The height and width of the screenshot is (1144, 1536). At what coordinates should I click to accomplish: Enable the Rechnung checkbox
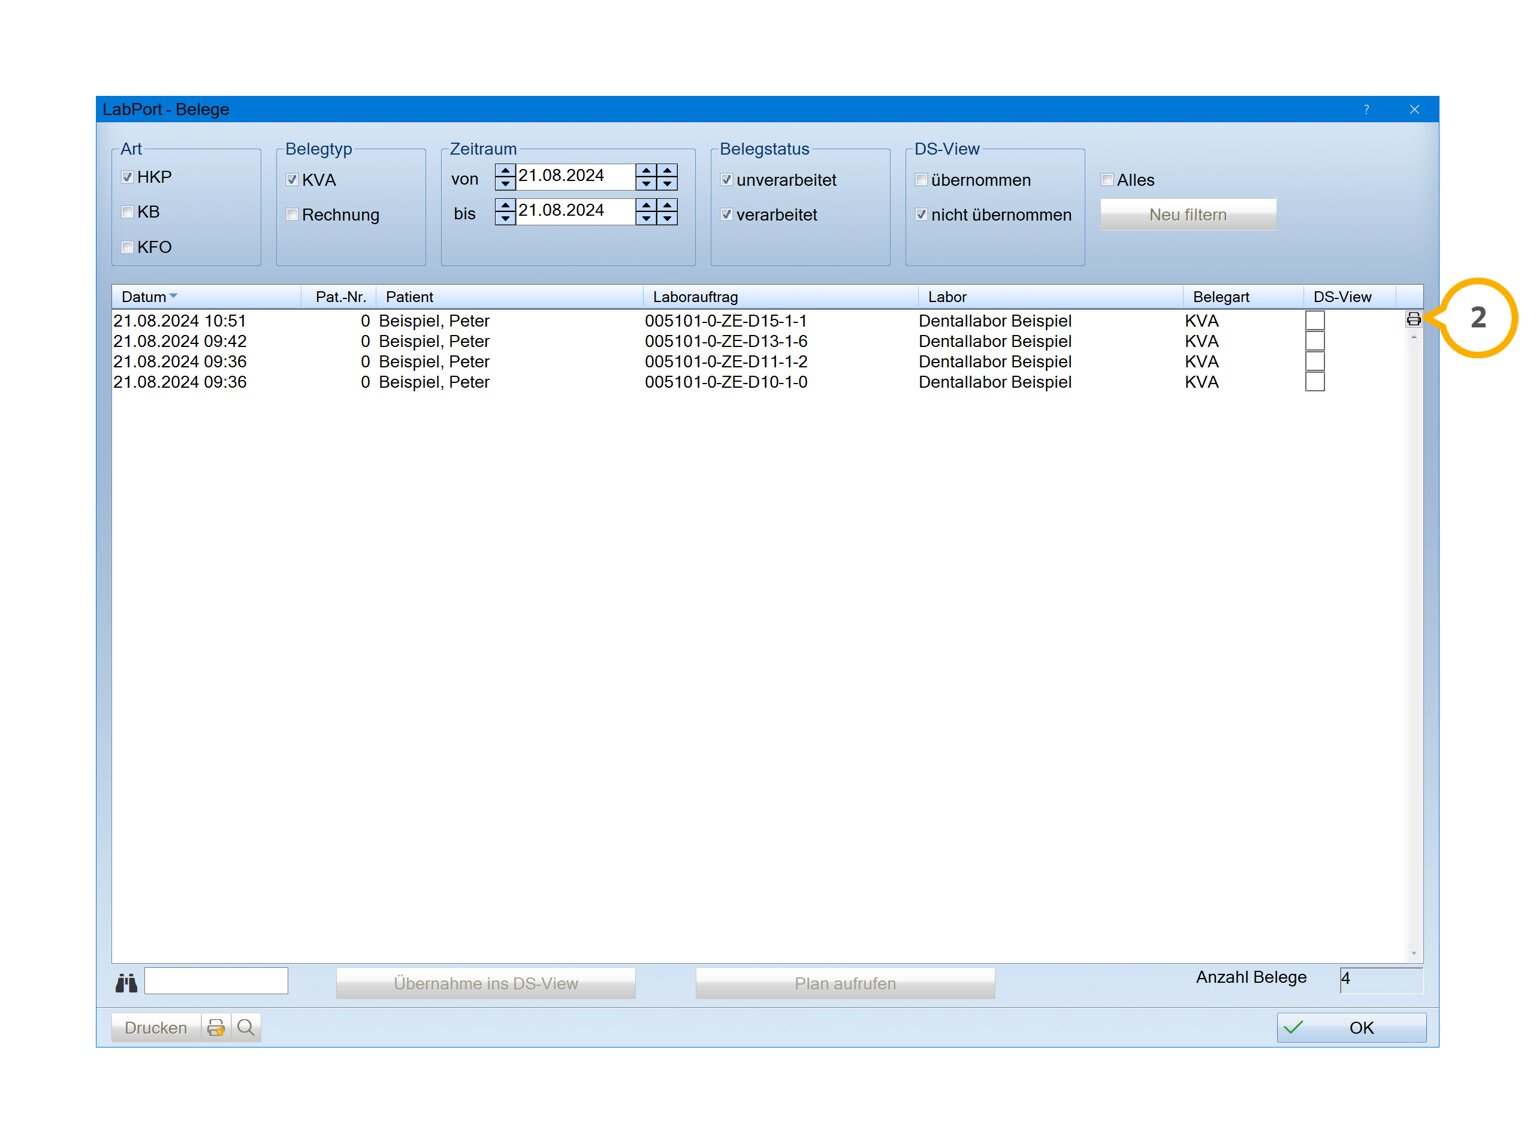point(292,215)
